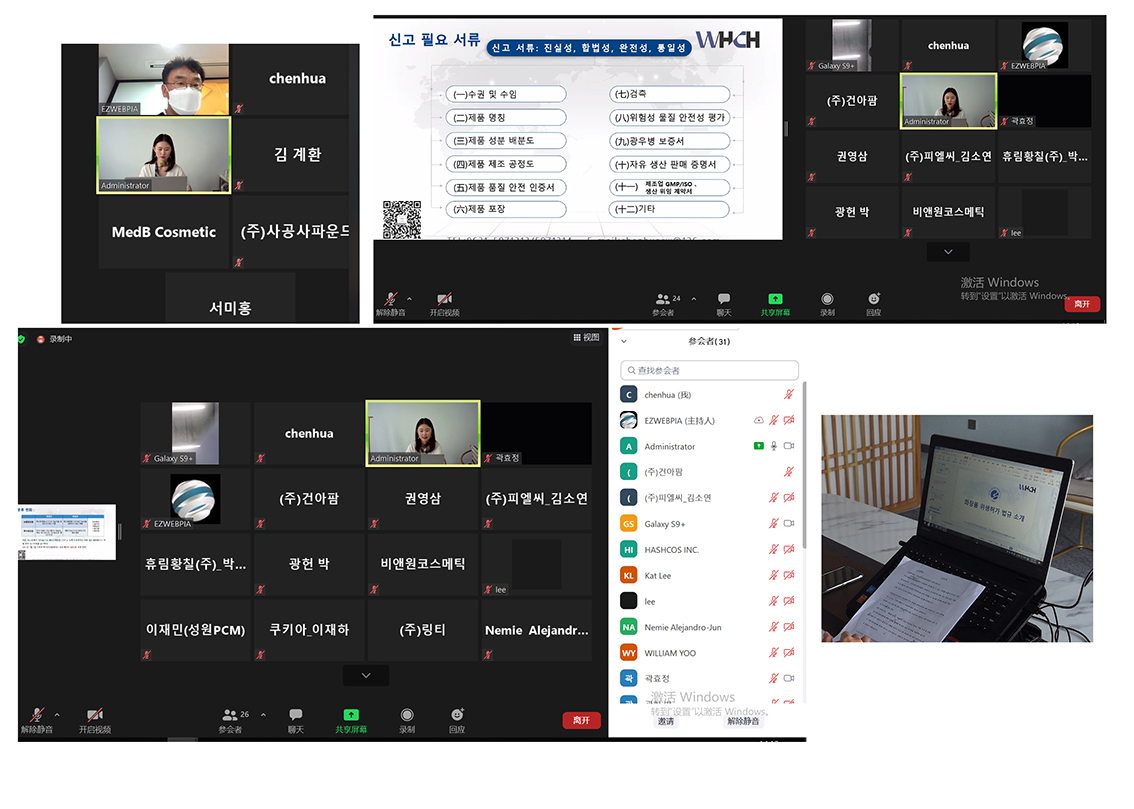Start video in the upper Zoom window toolbar
The width and height of the screenshot is (1134, 809).
[444, 304]
